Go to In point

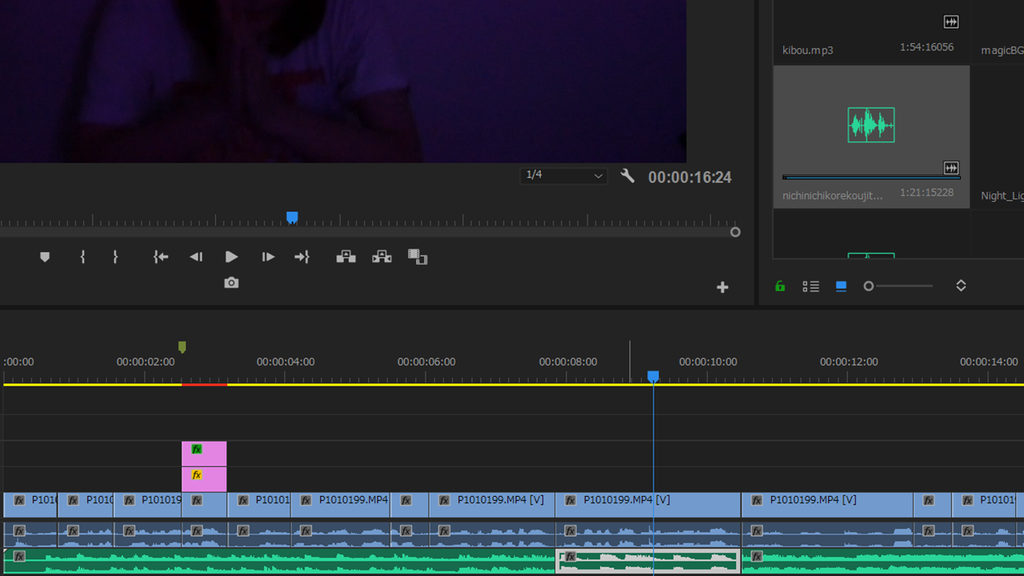(x=161, y=257)
